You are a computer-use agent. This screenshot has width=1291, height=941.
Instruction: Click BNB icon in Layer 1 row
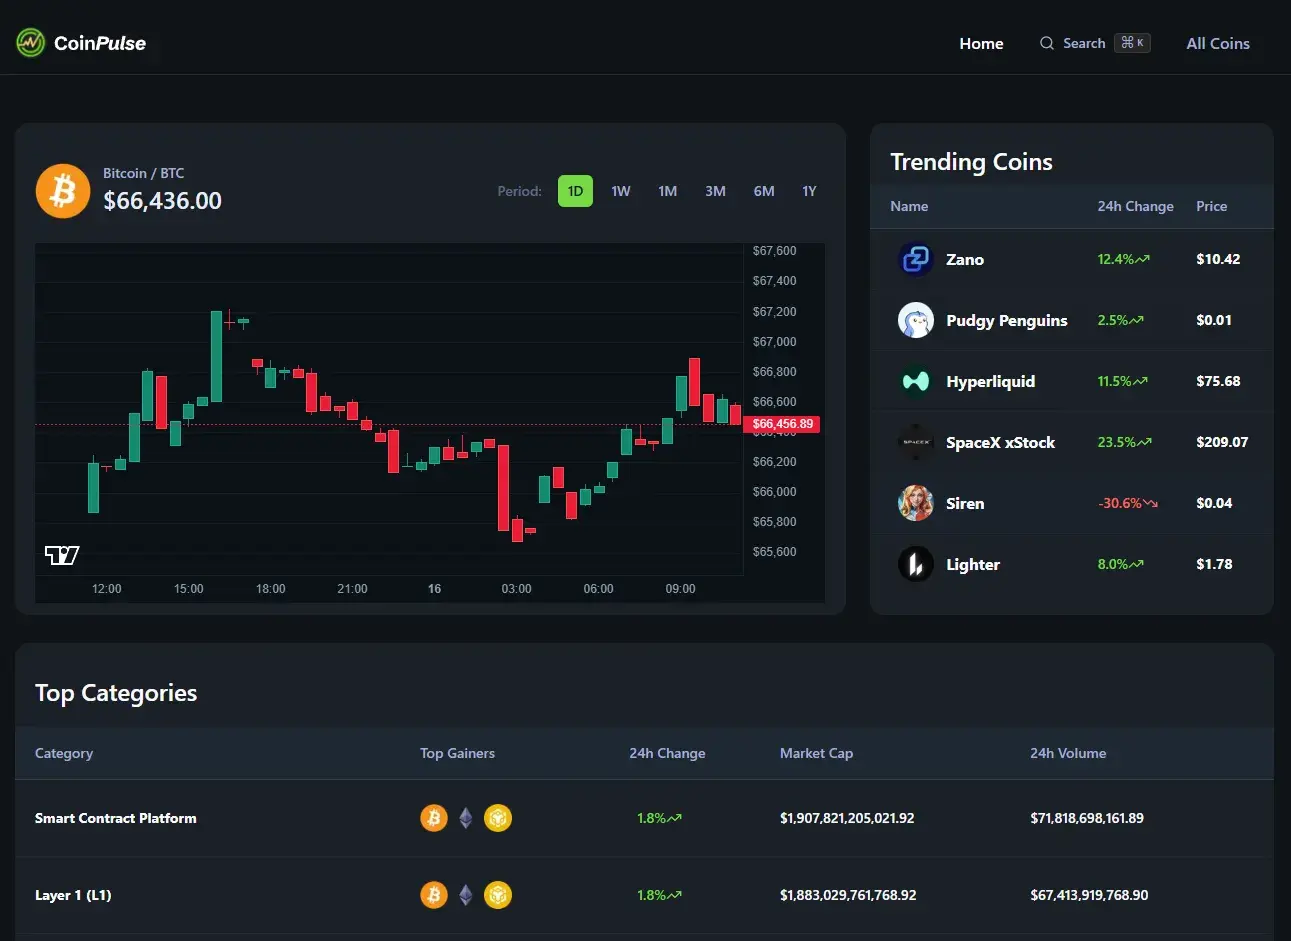pos(498,895)
